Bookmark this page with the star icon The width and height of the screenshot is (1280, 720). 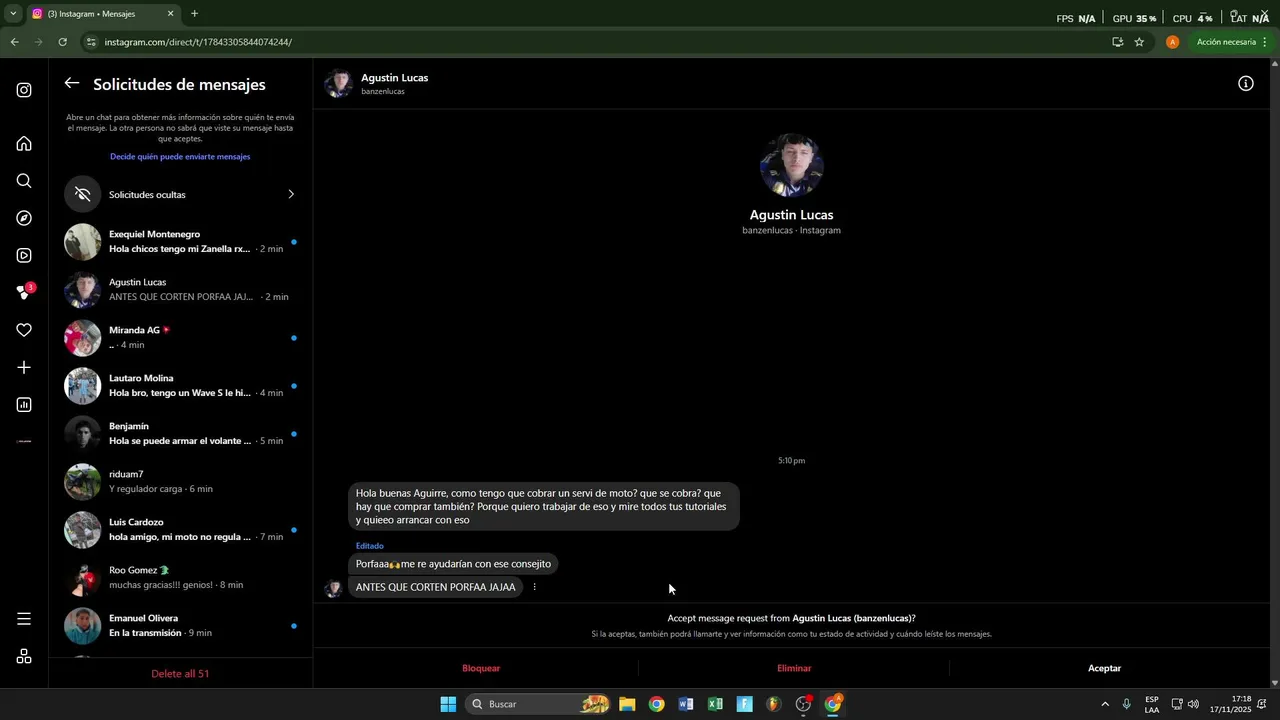(1139, 42)
